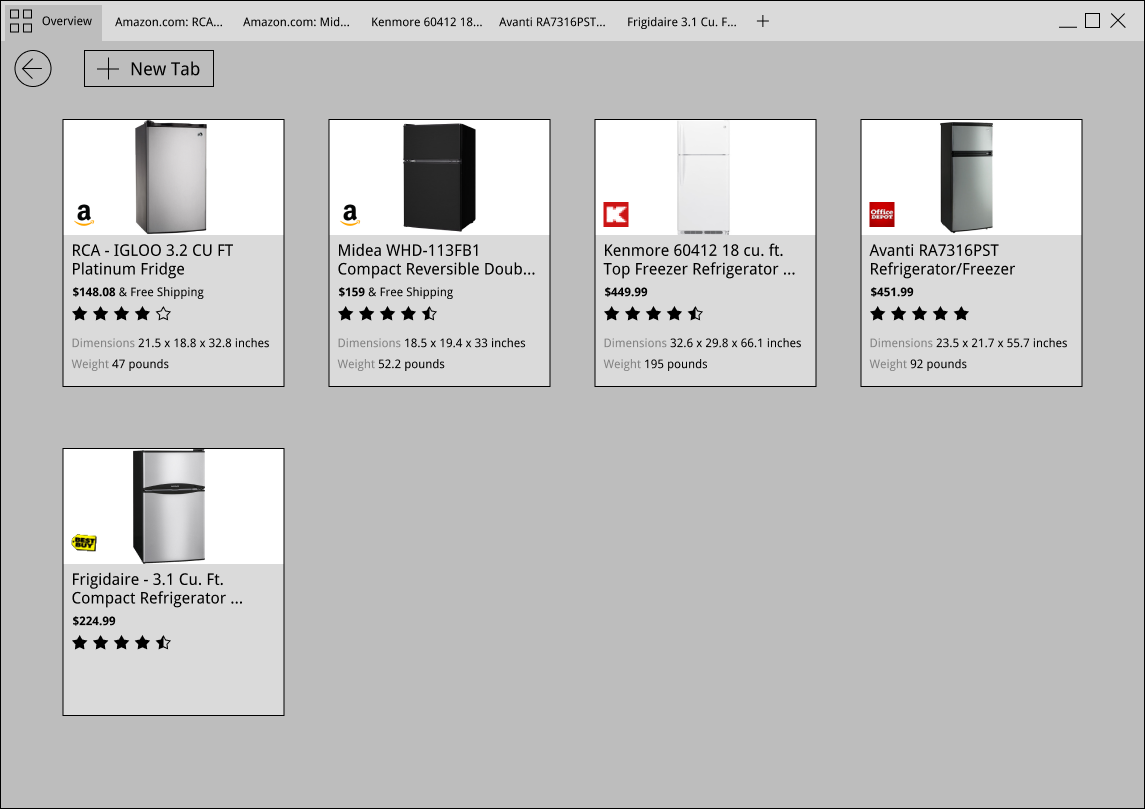Open the Avanti refrigerator thumbnail image
The width and height of the screenshot is (1145, 809).
coord(967,177)
